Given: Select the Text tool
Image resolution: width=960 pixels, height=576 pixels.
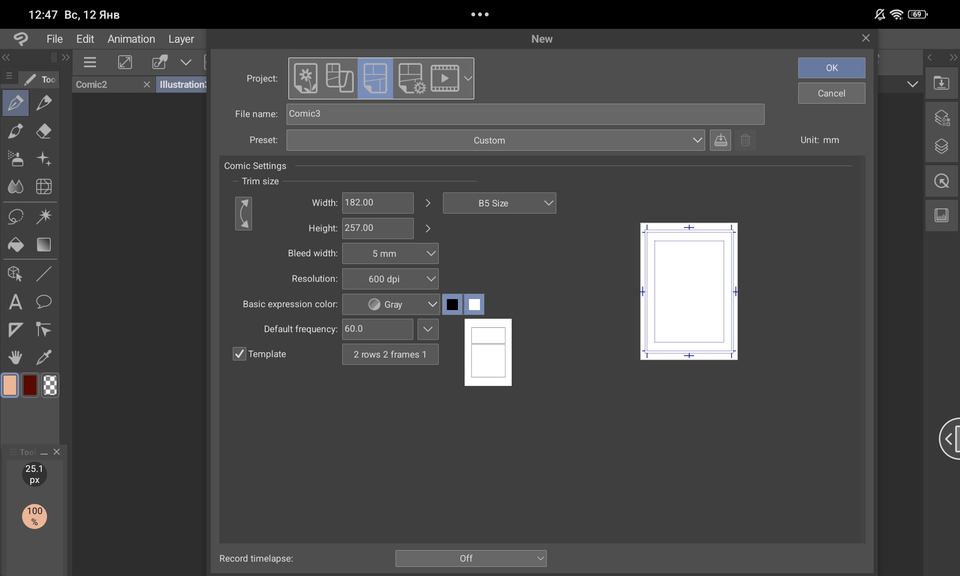Looking at the screenshot, I should click(x=15, y=302).
